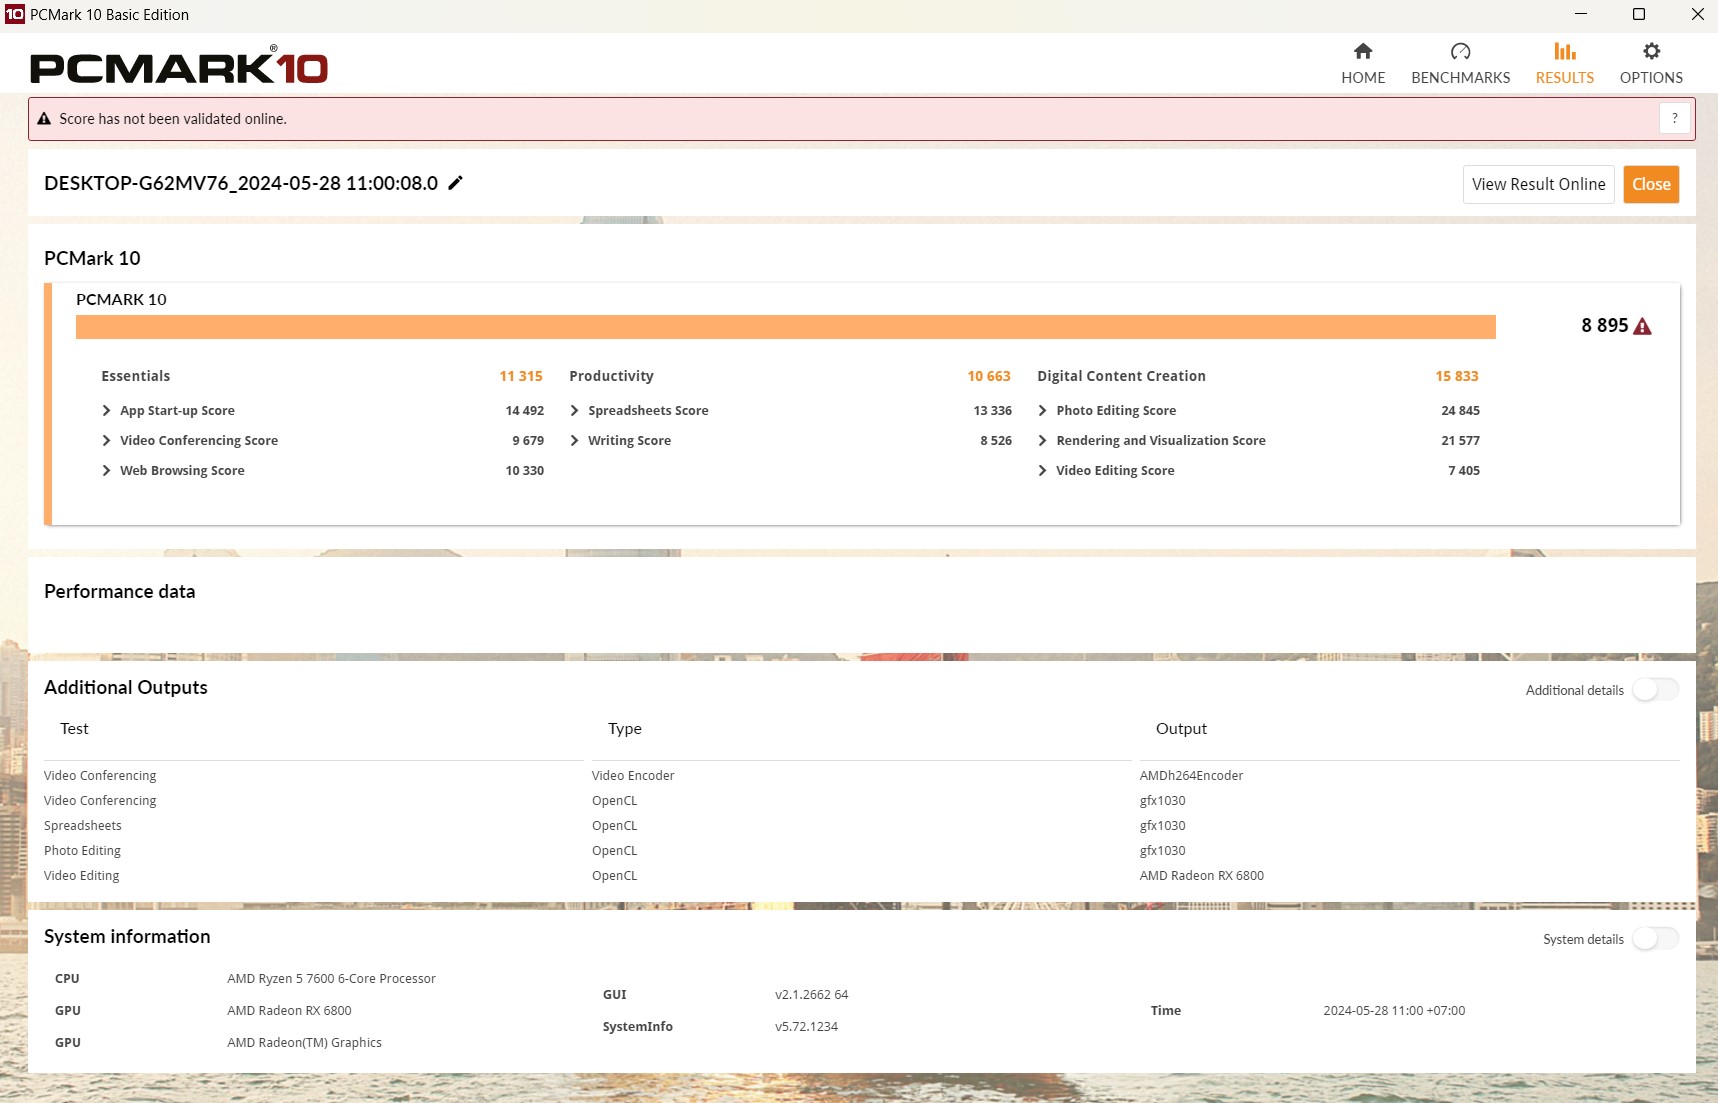Close the result with orange Close button
The width and height of the screenshot is (1718, 1103).
point(1651,184)
